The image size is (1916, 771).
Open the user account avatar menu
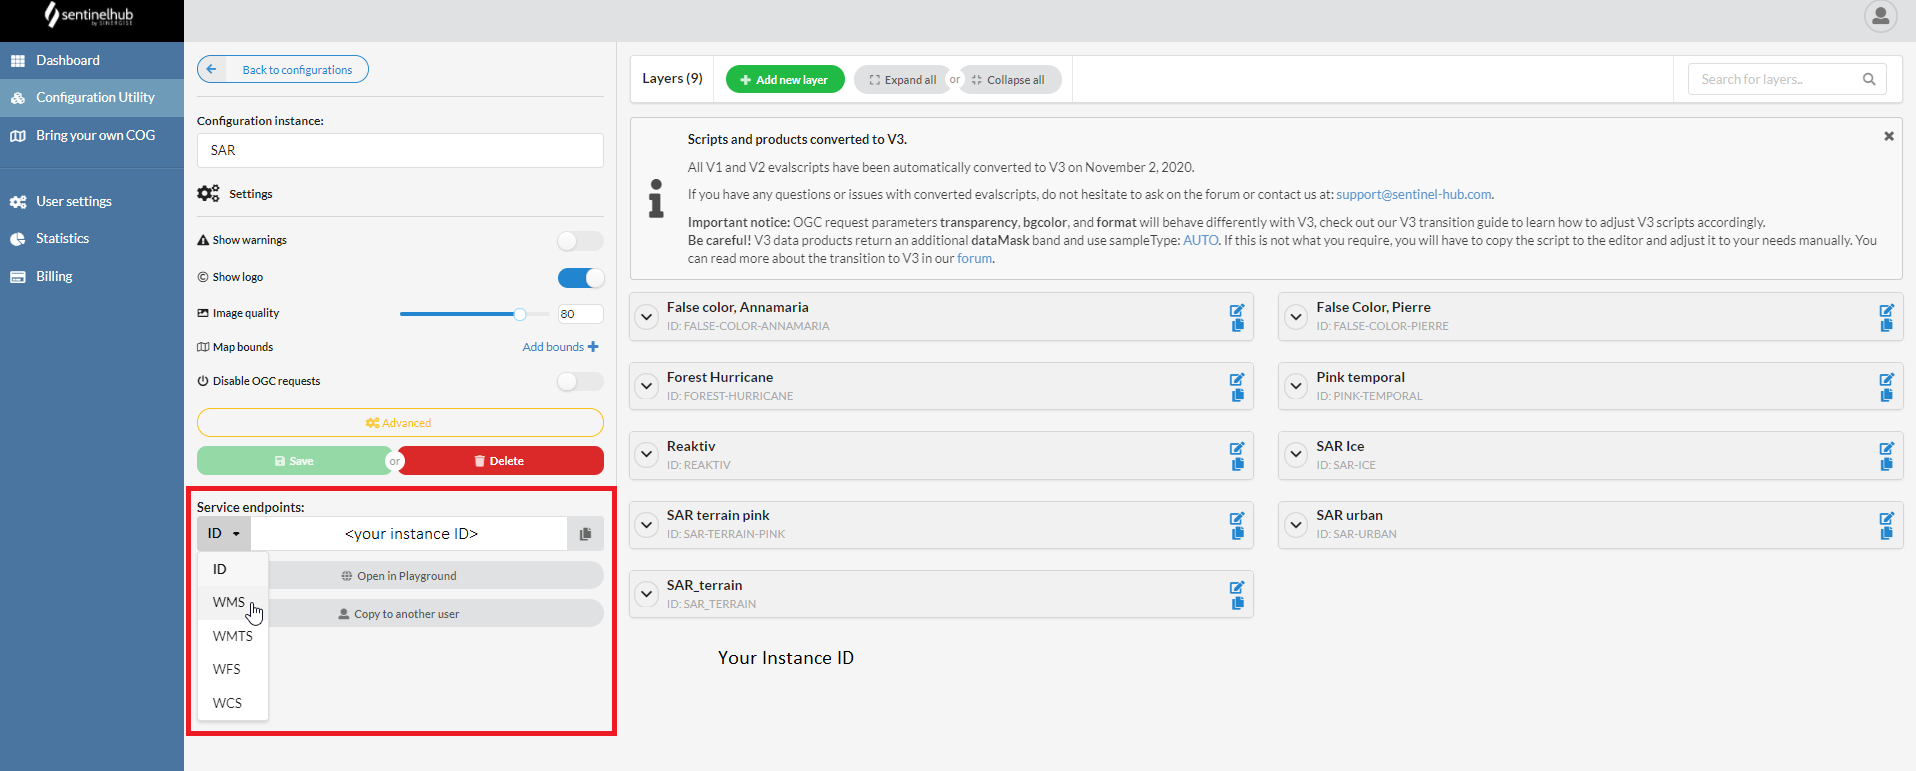tap(1880, 16)
